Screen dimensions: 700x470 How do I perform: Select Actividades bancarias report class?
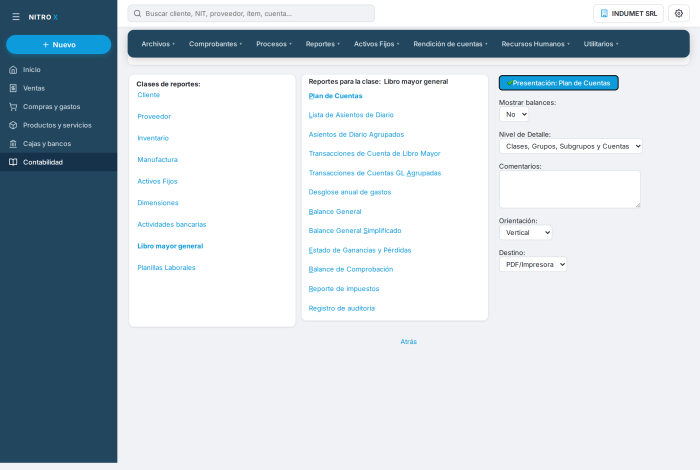pos(172,225)
